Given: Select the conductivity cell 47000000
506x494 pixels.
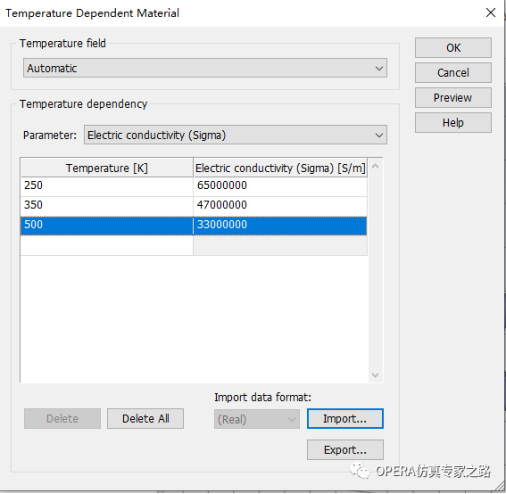Looking at the screenshot, I should 280,205.
